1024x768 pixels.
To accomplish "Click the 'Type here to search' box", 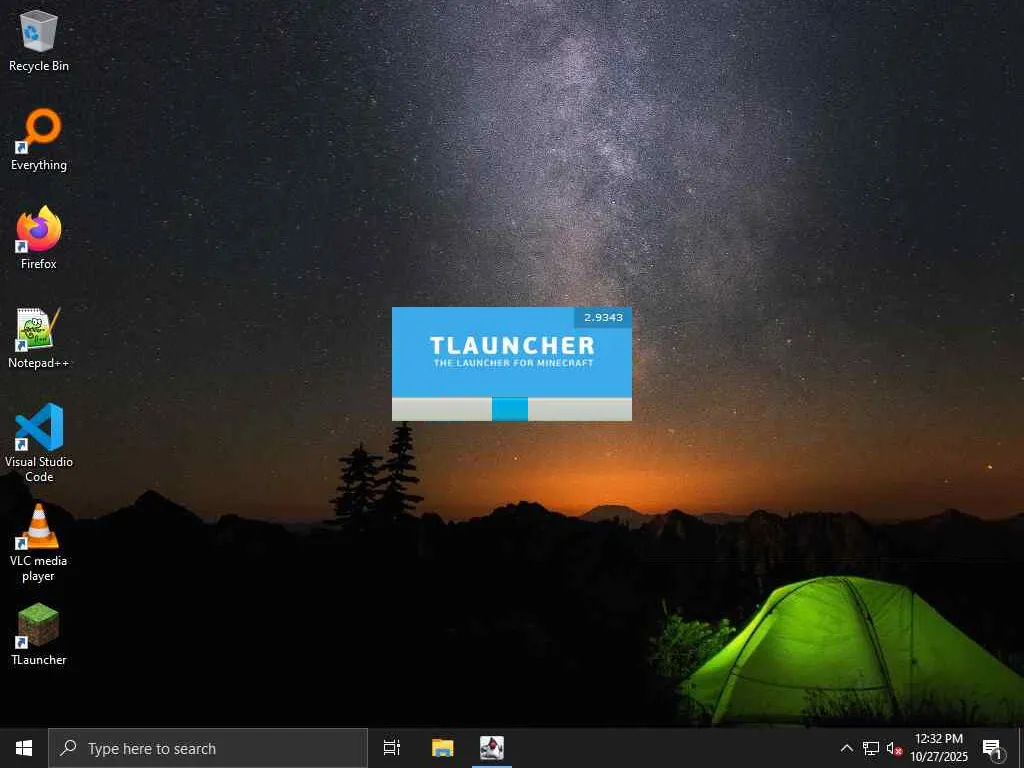I will tap(208, 748).
